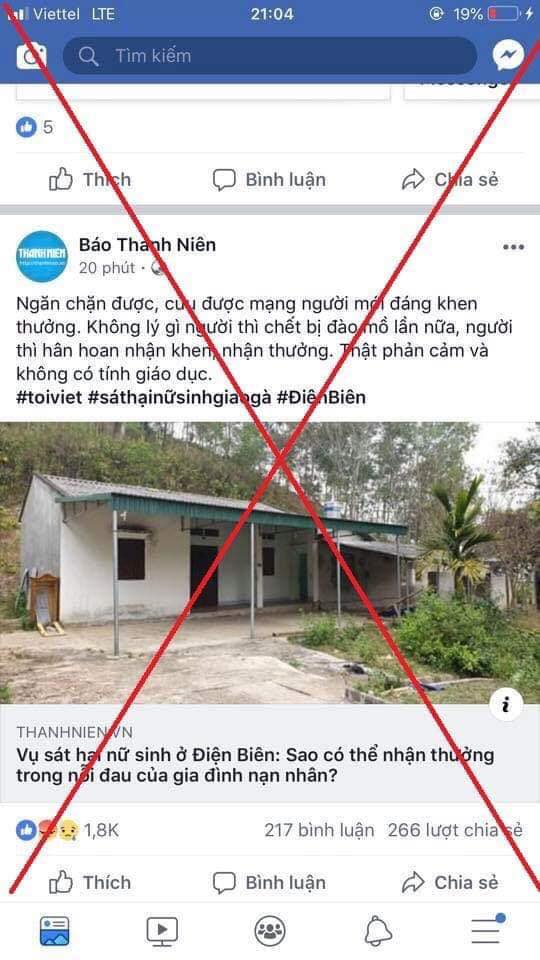Open Báo Thanh Niên profile avatar

[42, 256]
